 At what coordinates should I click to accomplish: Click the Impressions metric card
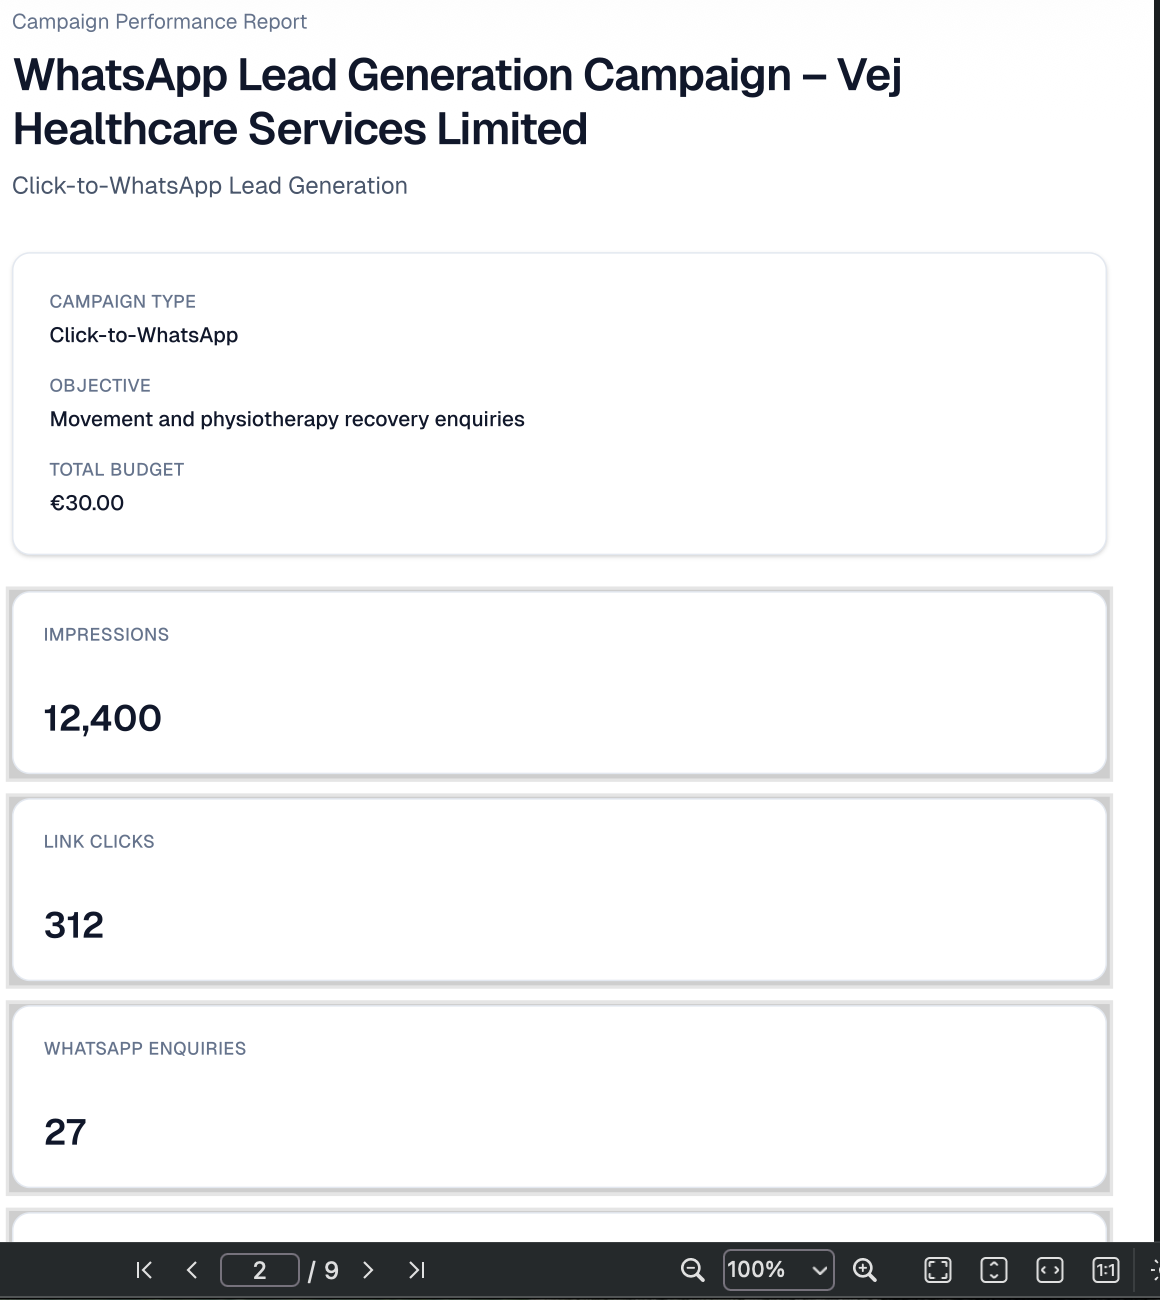click(x=559, y=684)
